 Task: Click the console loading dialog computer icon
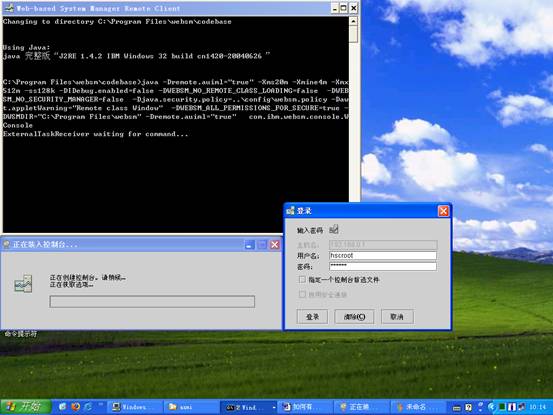(23, 284)
